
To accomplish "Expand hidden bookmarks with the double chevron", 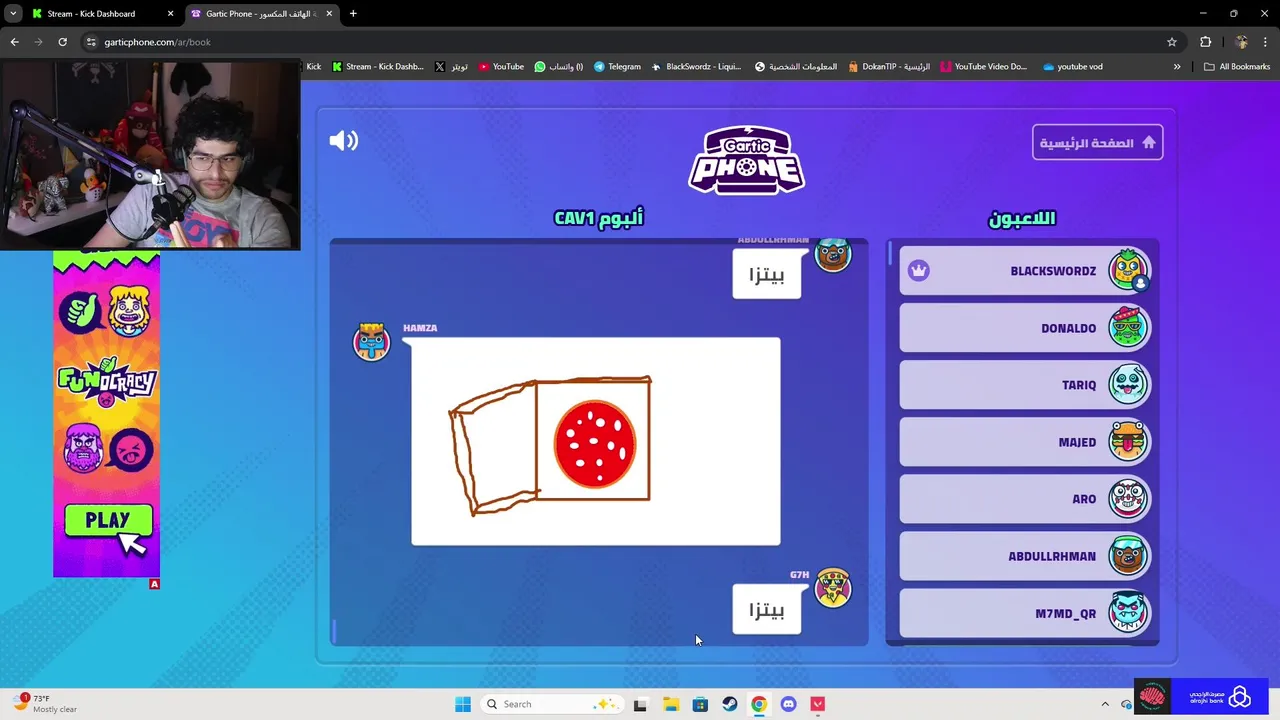I will pyautogui.click(x=1177, y=67).
